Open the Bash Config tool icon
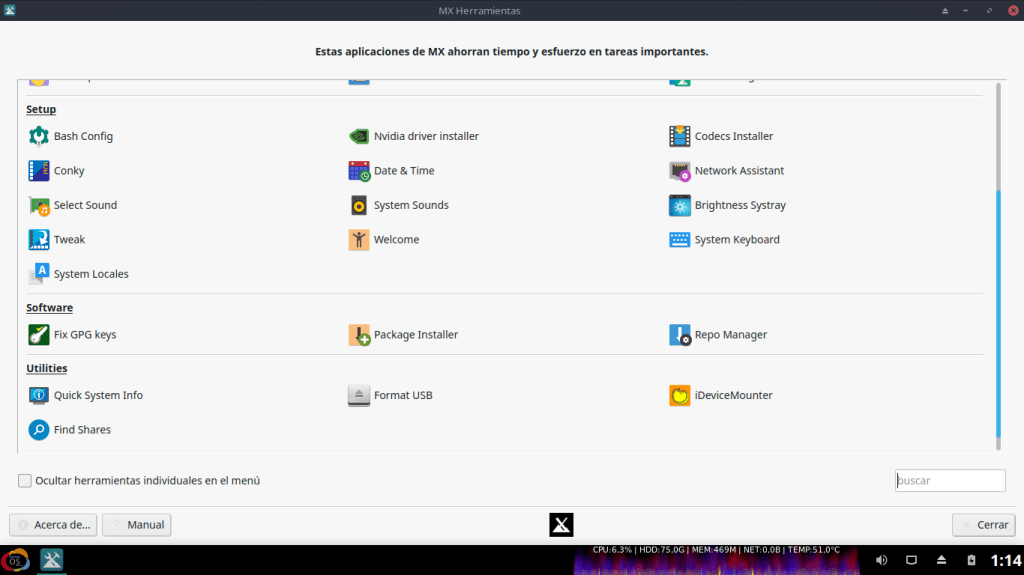 click(x=39, y=136)
